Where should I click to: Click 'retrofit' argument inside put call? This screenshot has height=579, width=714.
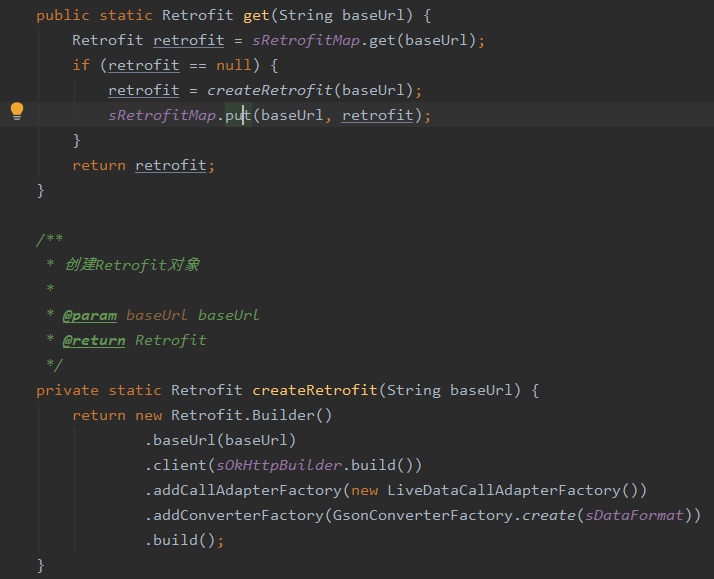377,116
